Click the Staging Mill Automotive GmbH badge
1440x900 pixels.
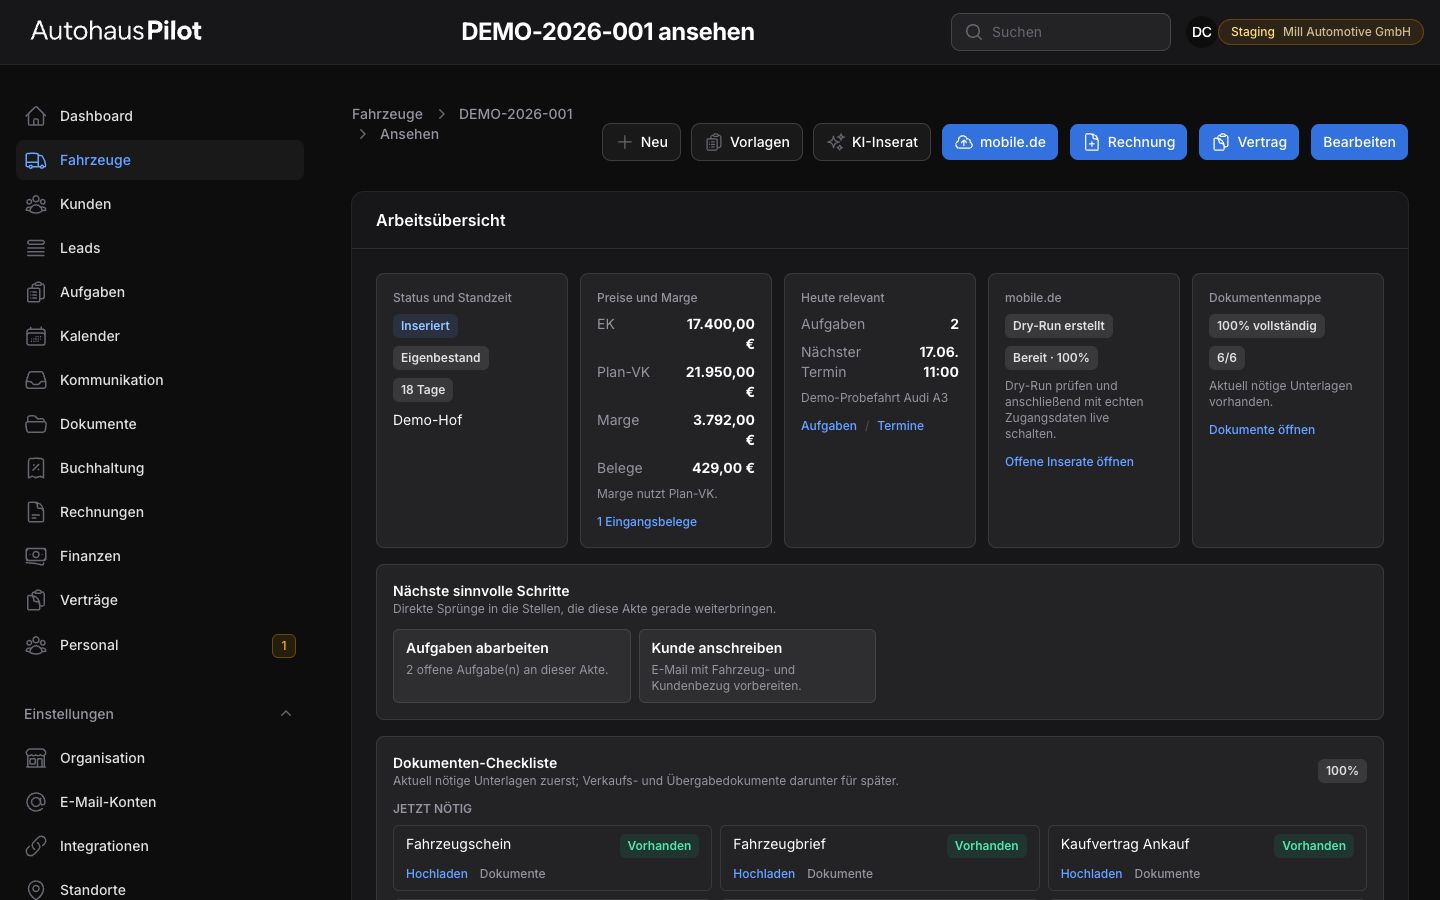pyautogui.click(x=1321, y=32)
